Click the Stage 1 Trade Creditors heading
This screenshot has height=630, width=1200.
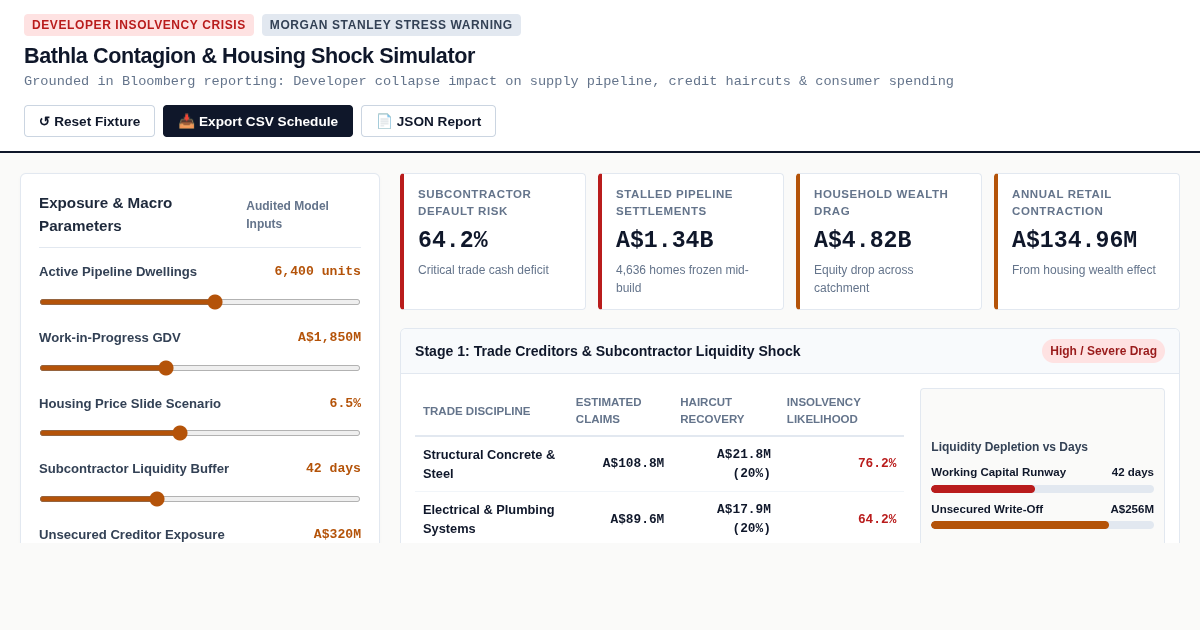pos(608,351)
